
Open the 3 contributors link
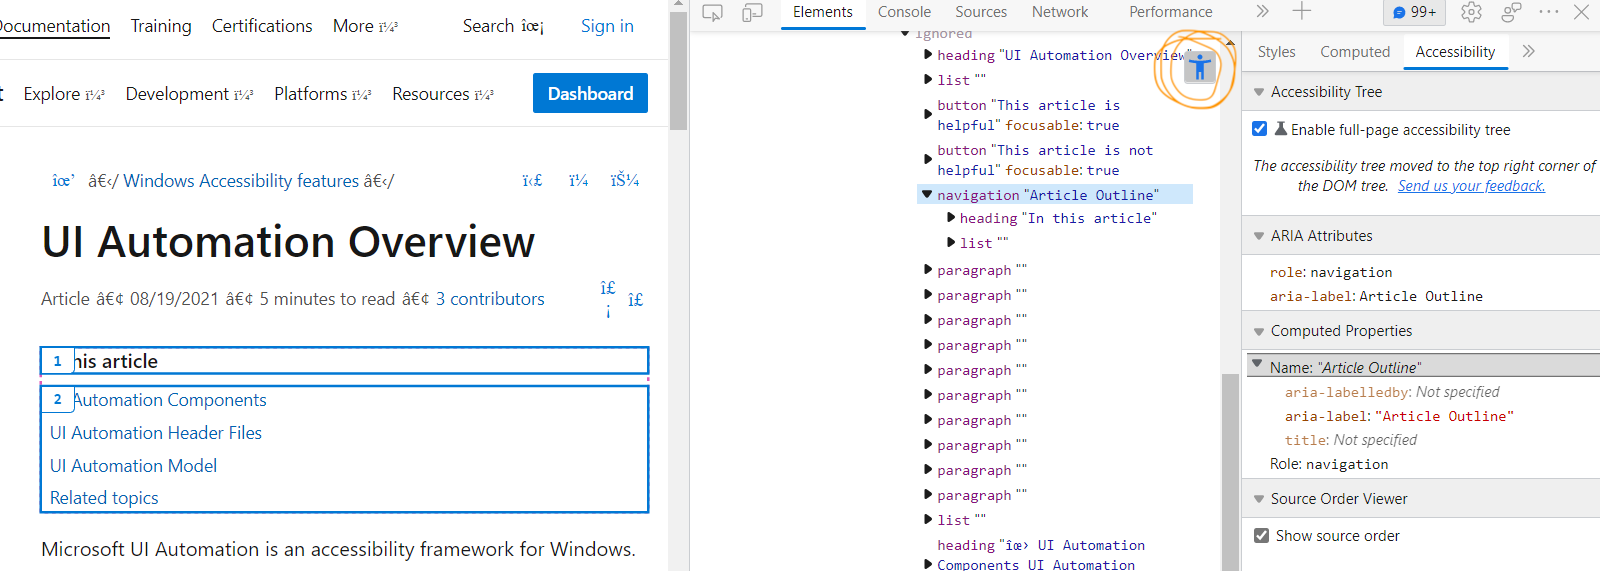[490, 299]
